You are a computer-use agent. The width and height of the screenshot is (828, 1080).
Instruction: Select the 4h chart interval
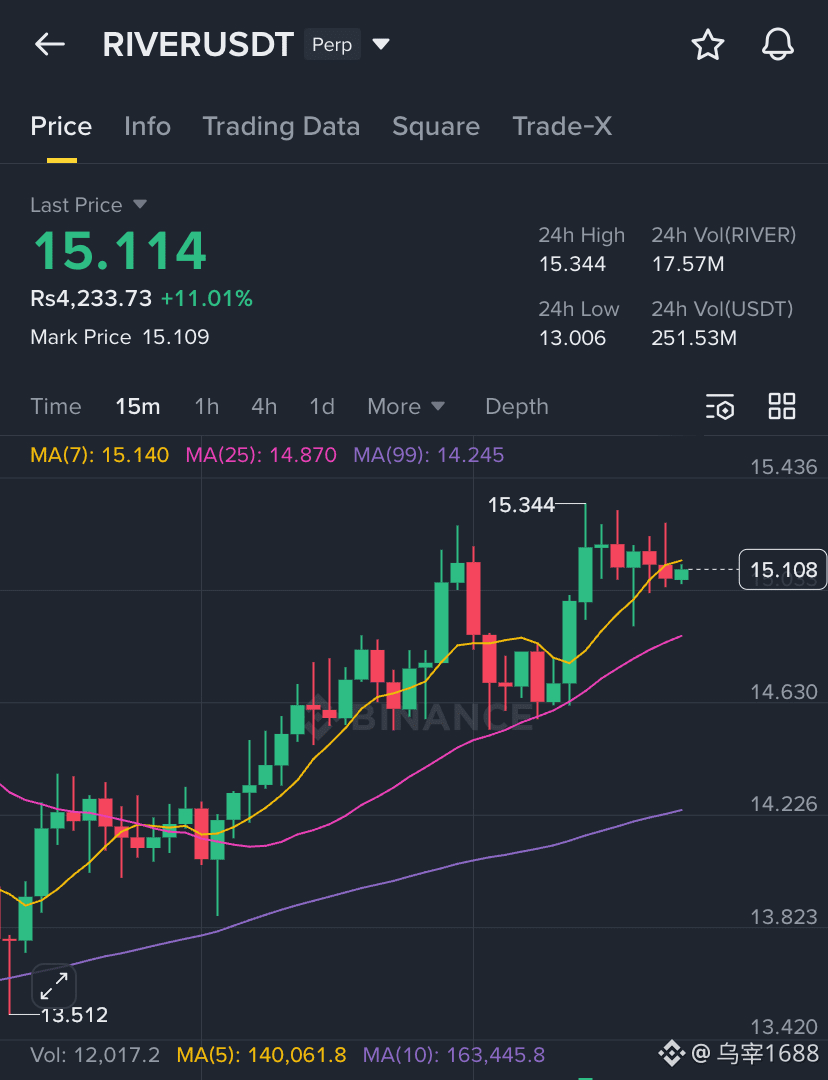tap(264, 406)
